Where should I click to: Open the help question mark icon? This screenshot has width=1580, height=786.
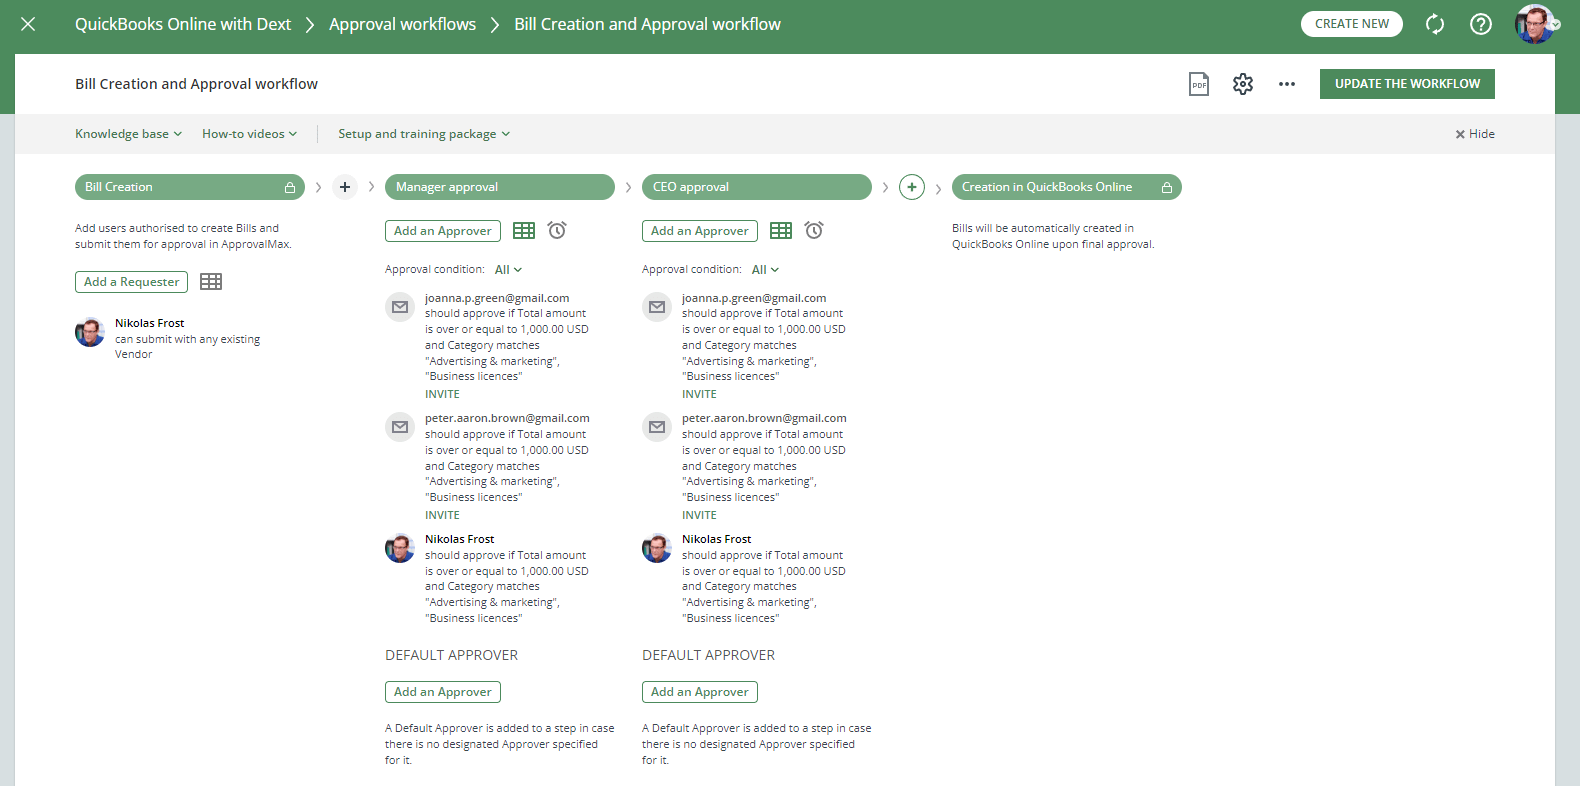(x=1481, y=24)
